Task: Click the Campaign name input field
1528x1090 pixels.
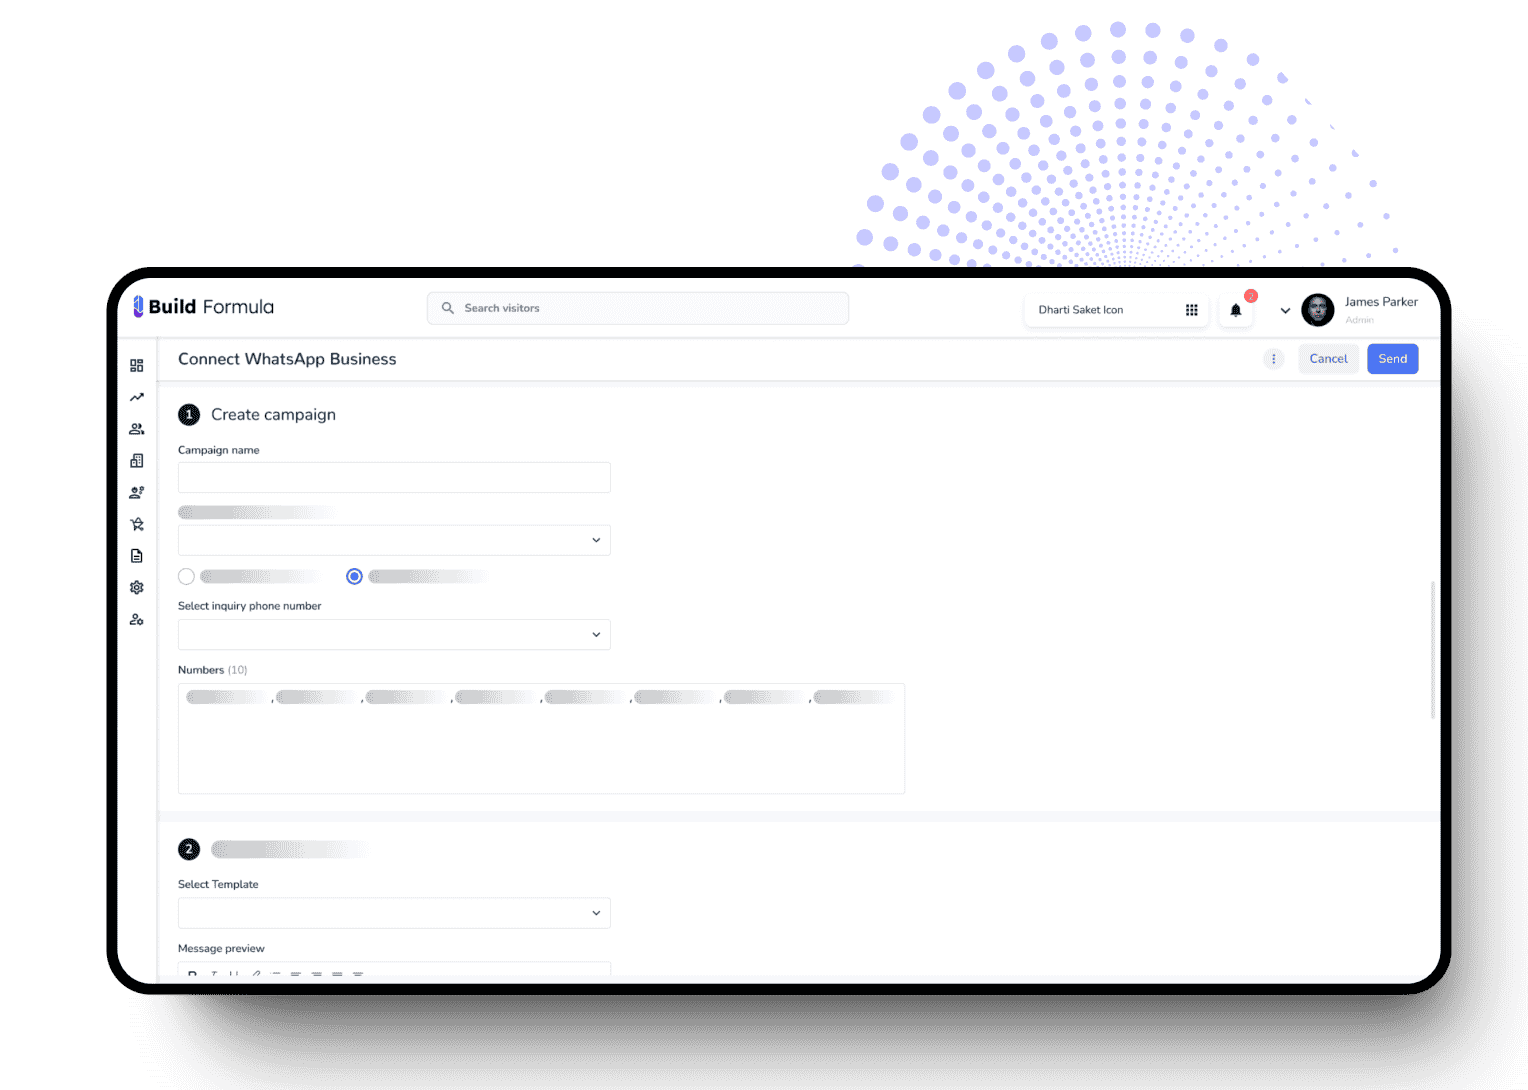Action: pos(394,477)
